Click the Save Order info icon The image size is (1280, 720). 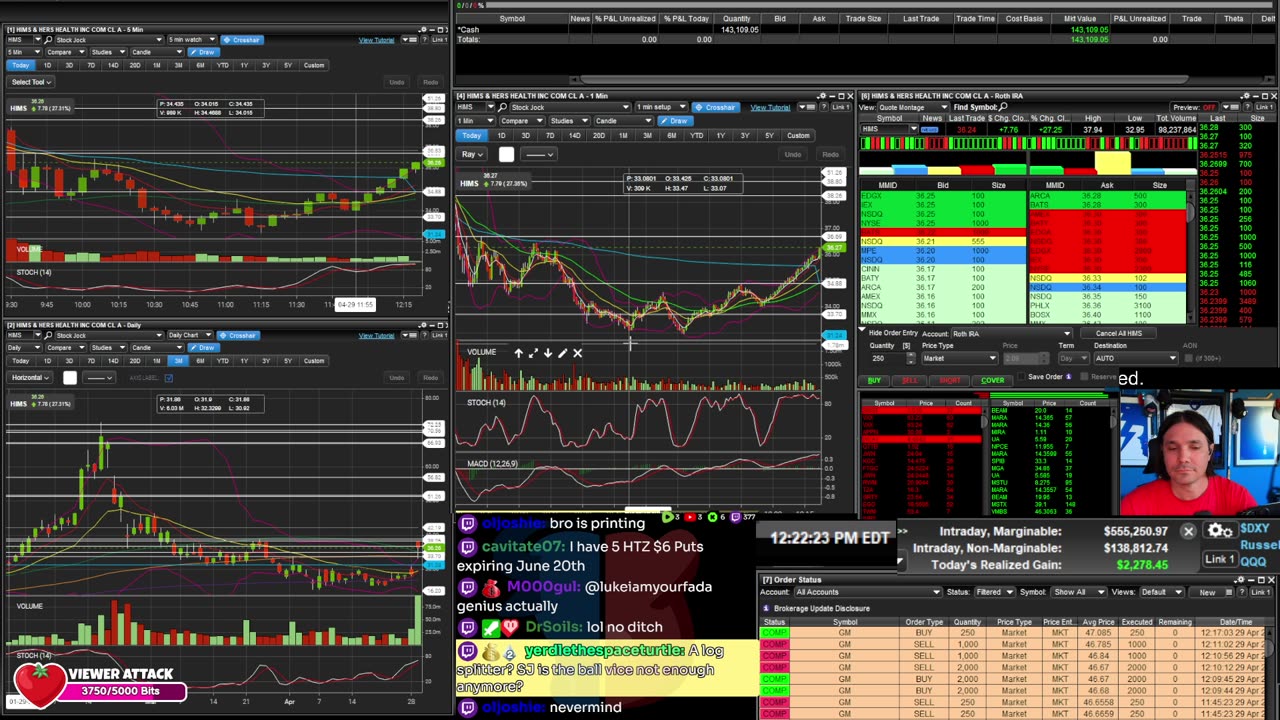(x=1068, y=377)
